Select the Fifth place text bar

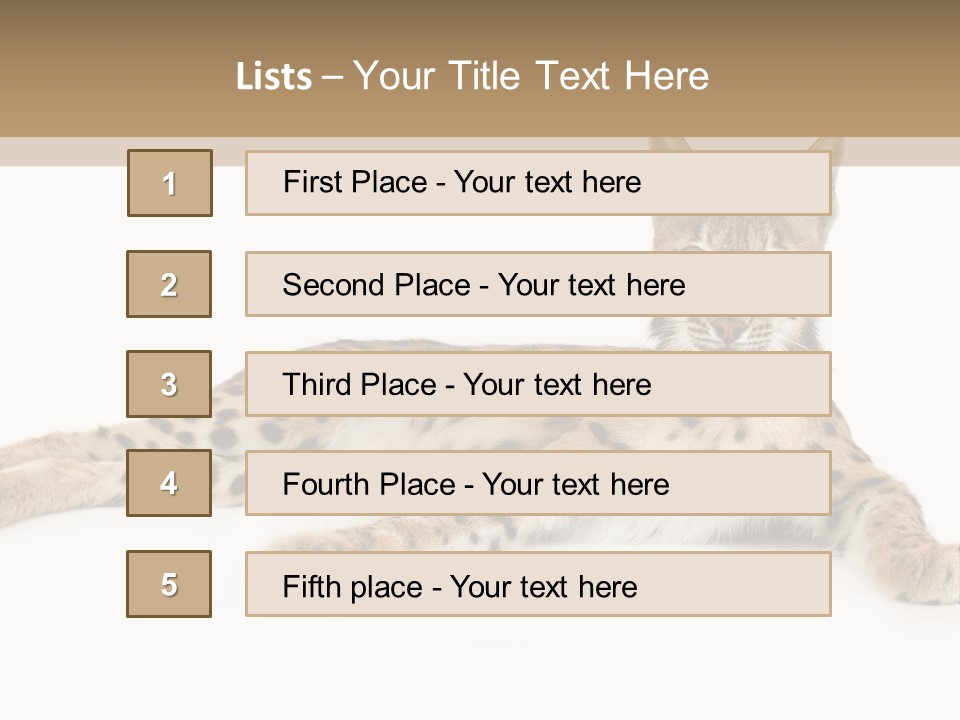(x=538, y=584)
